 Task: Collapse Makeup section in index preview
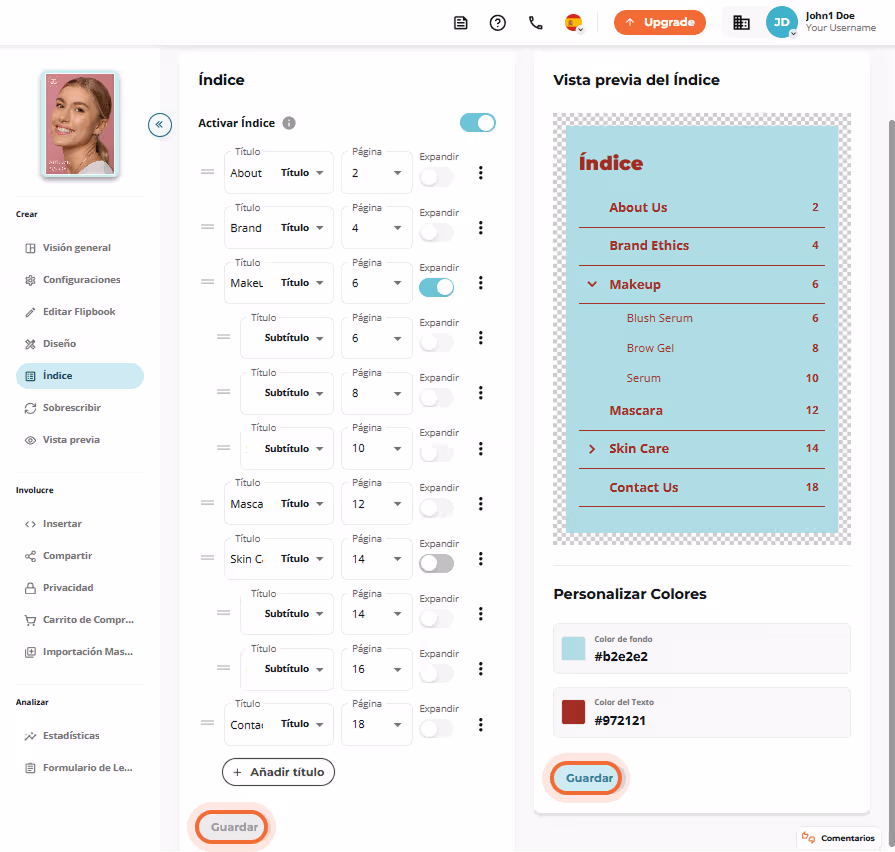592,284
